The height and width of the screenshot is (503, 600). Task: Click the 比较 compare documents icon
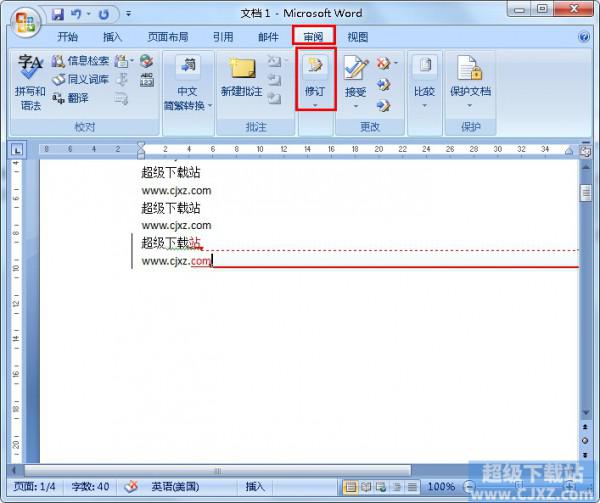pos(425,66)
